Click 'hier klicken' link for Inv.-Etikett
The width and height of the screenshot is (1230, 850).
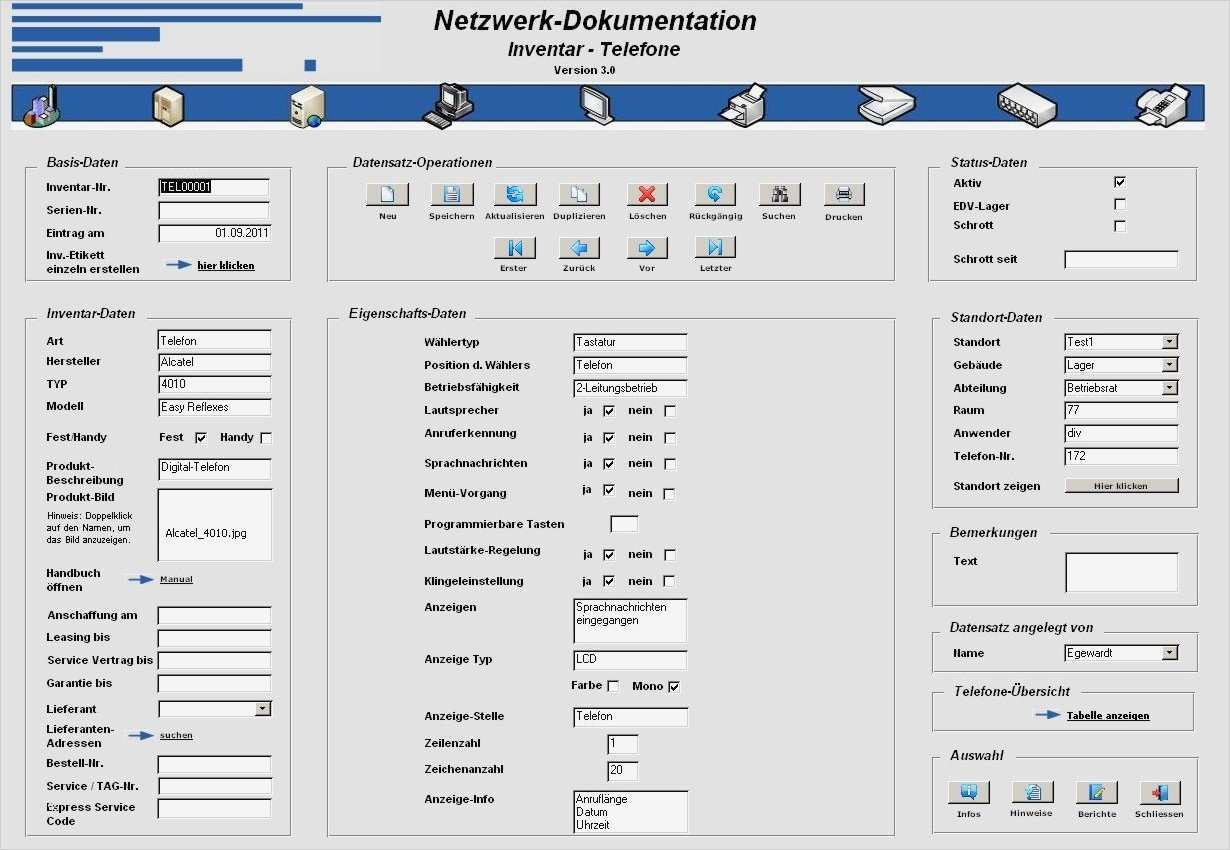226,265
